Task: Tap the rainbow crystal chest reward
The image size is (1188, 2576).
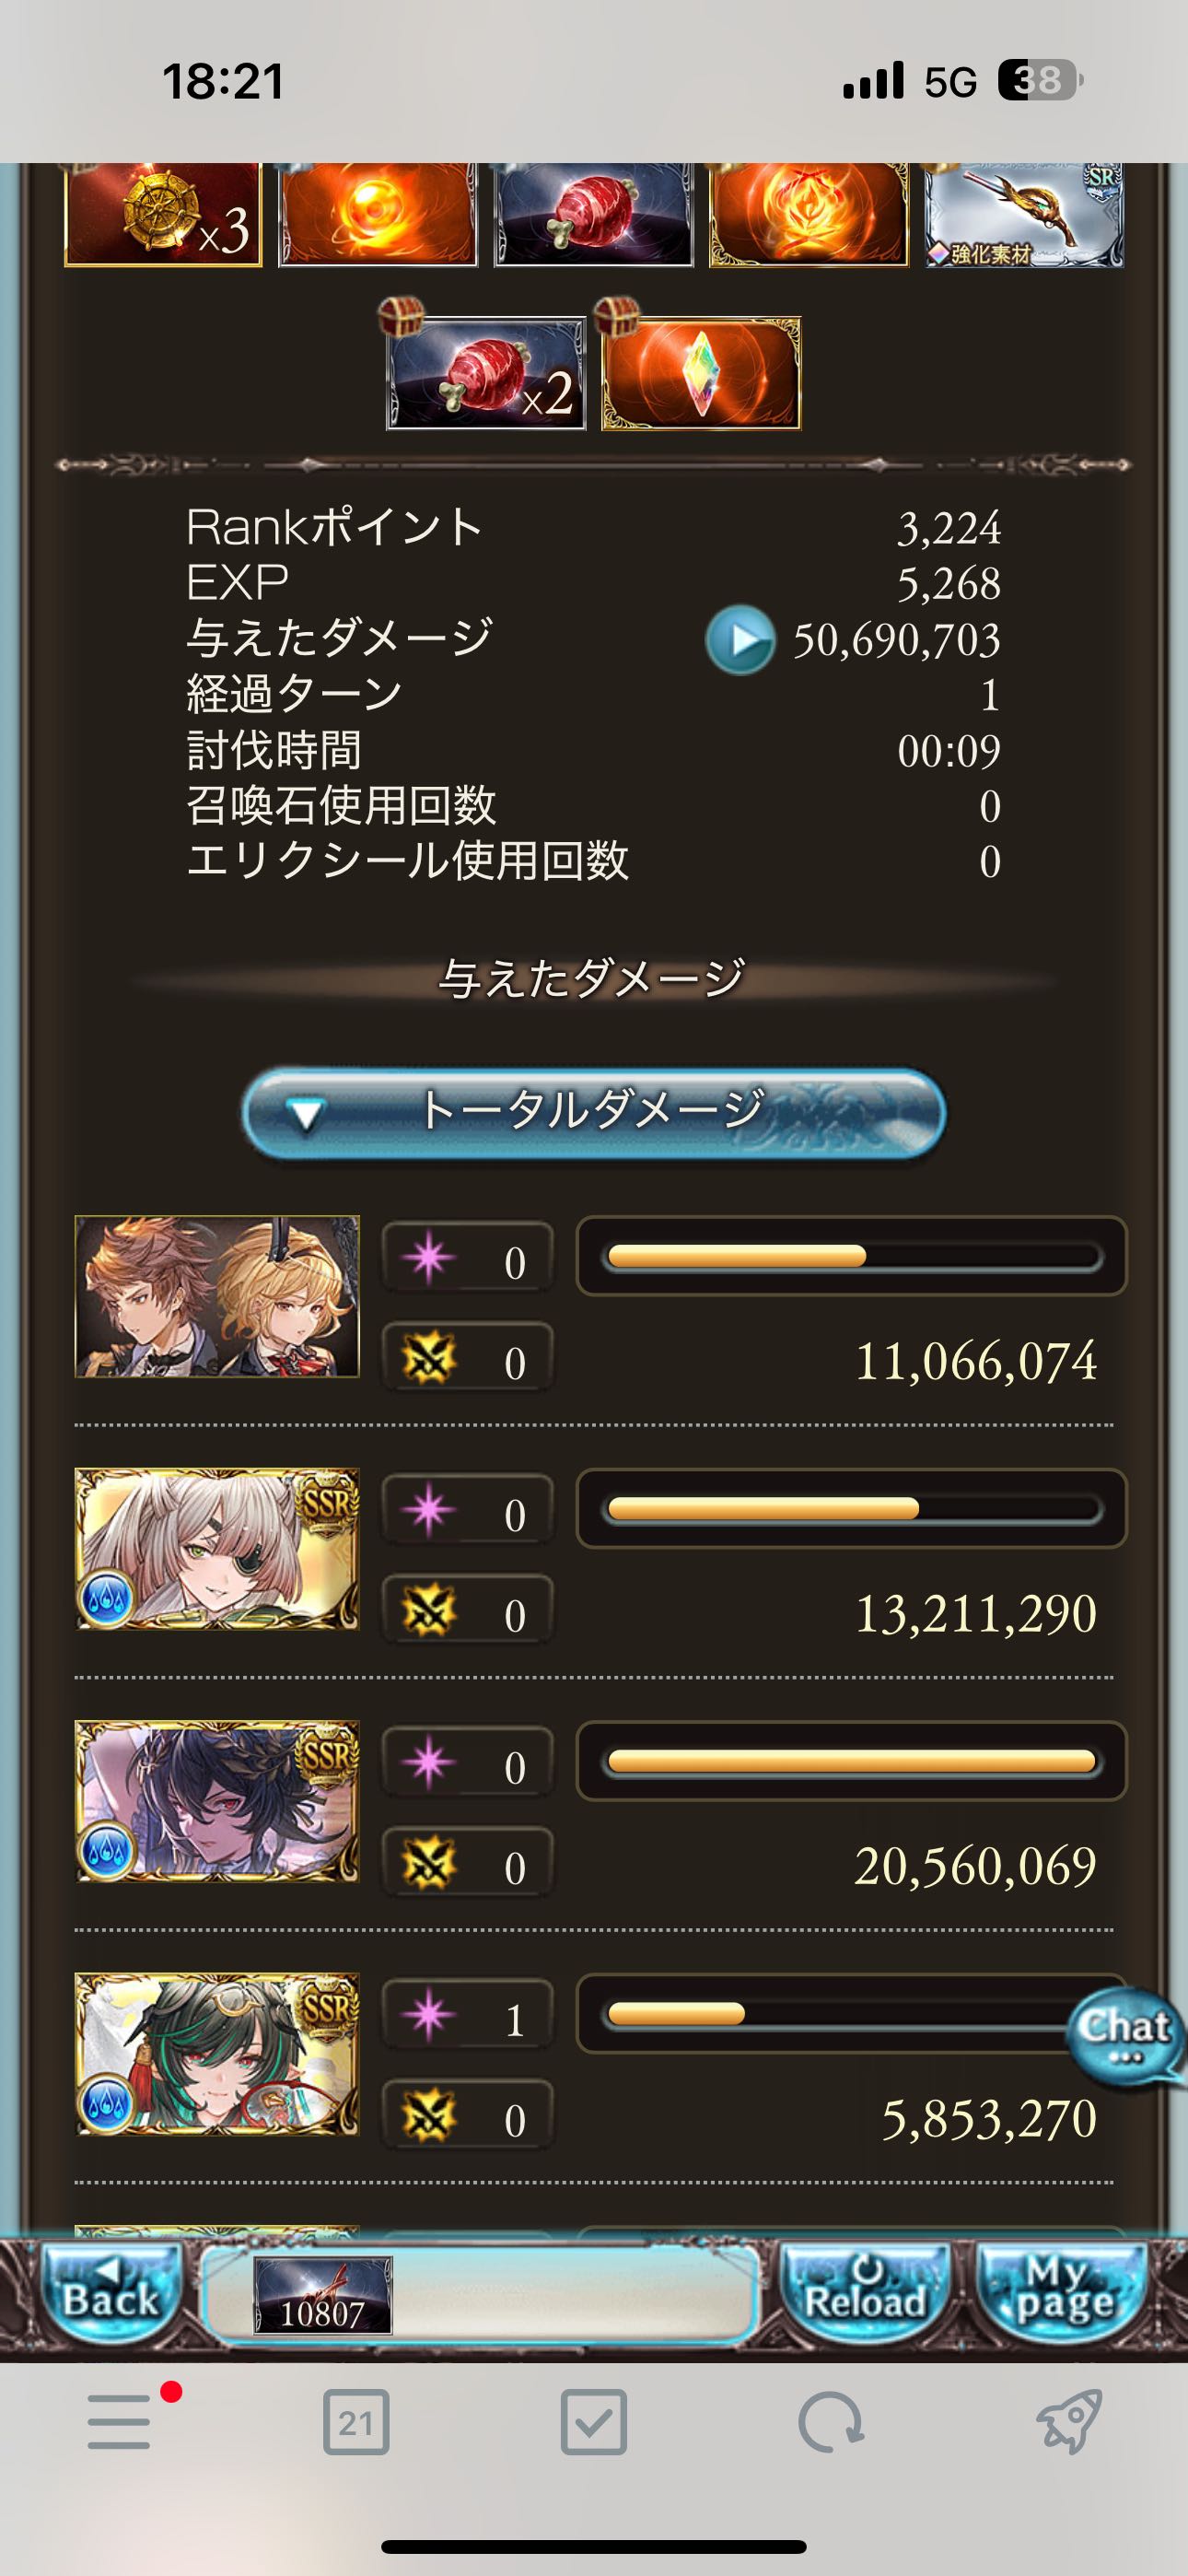Action: pos(701,373)
